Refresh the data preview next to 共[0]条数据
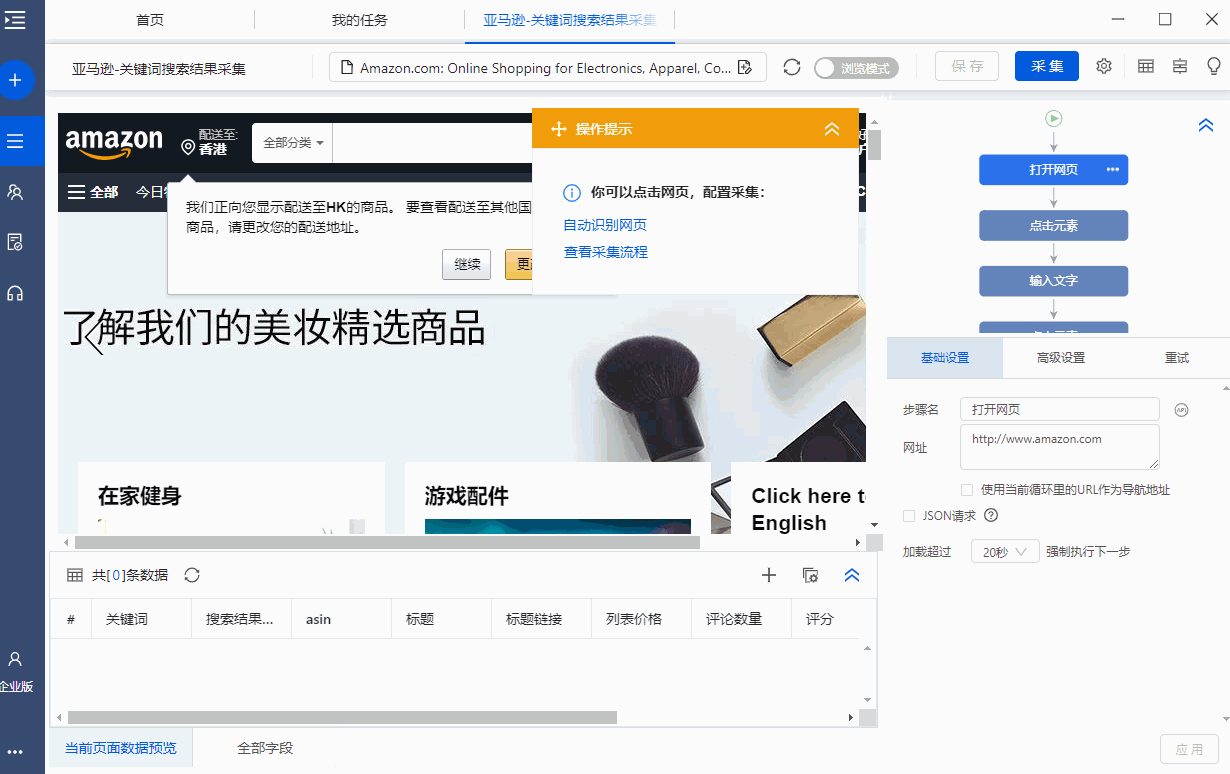The image size is (1230, 774). coord(193,575)
